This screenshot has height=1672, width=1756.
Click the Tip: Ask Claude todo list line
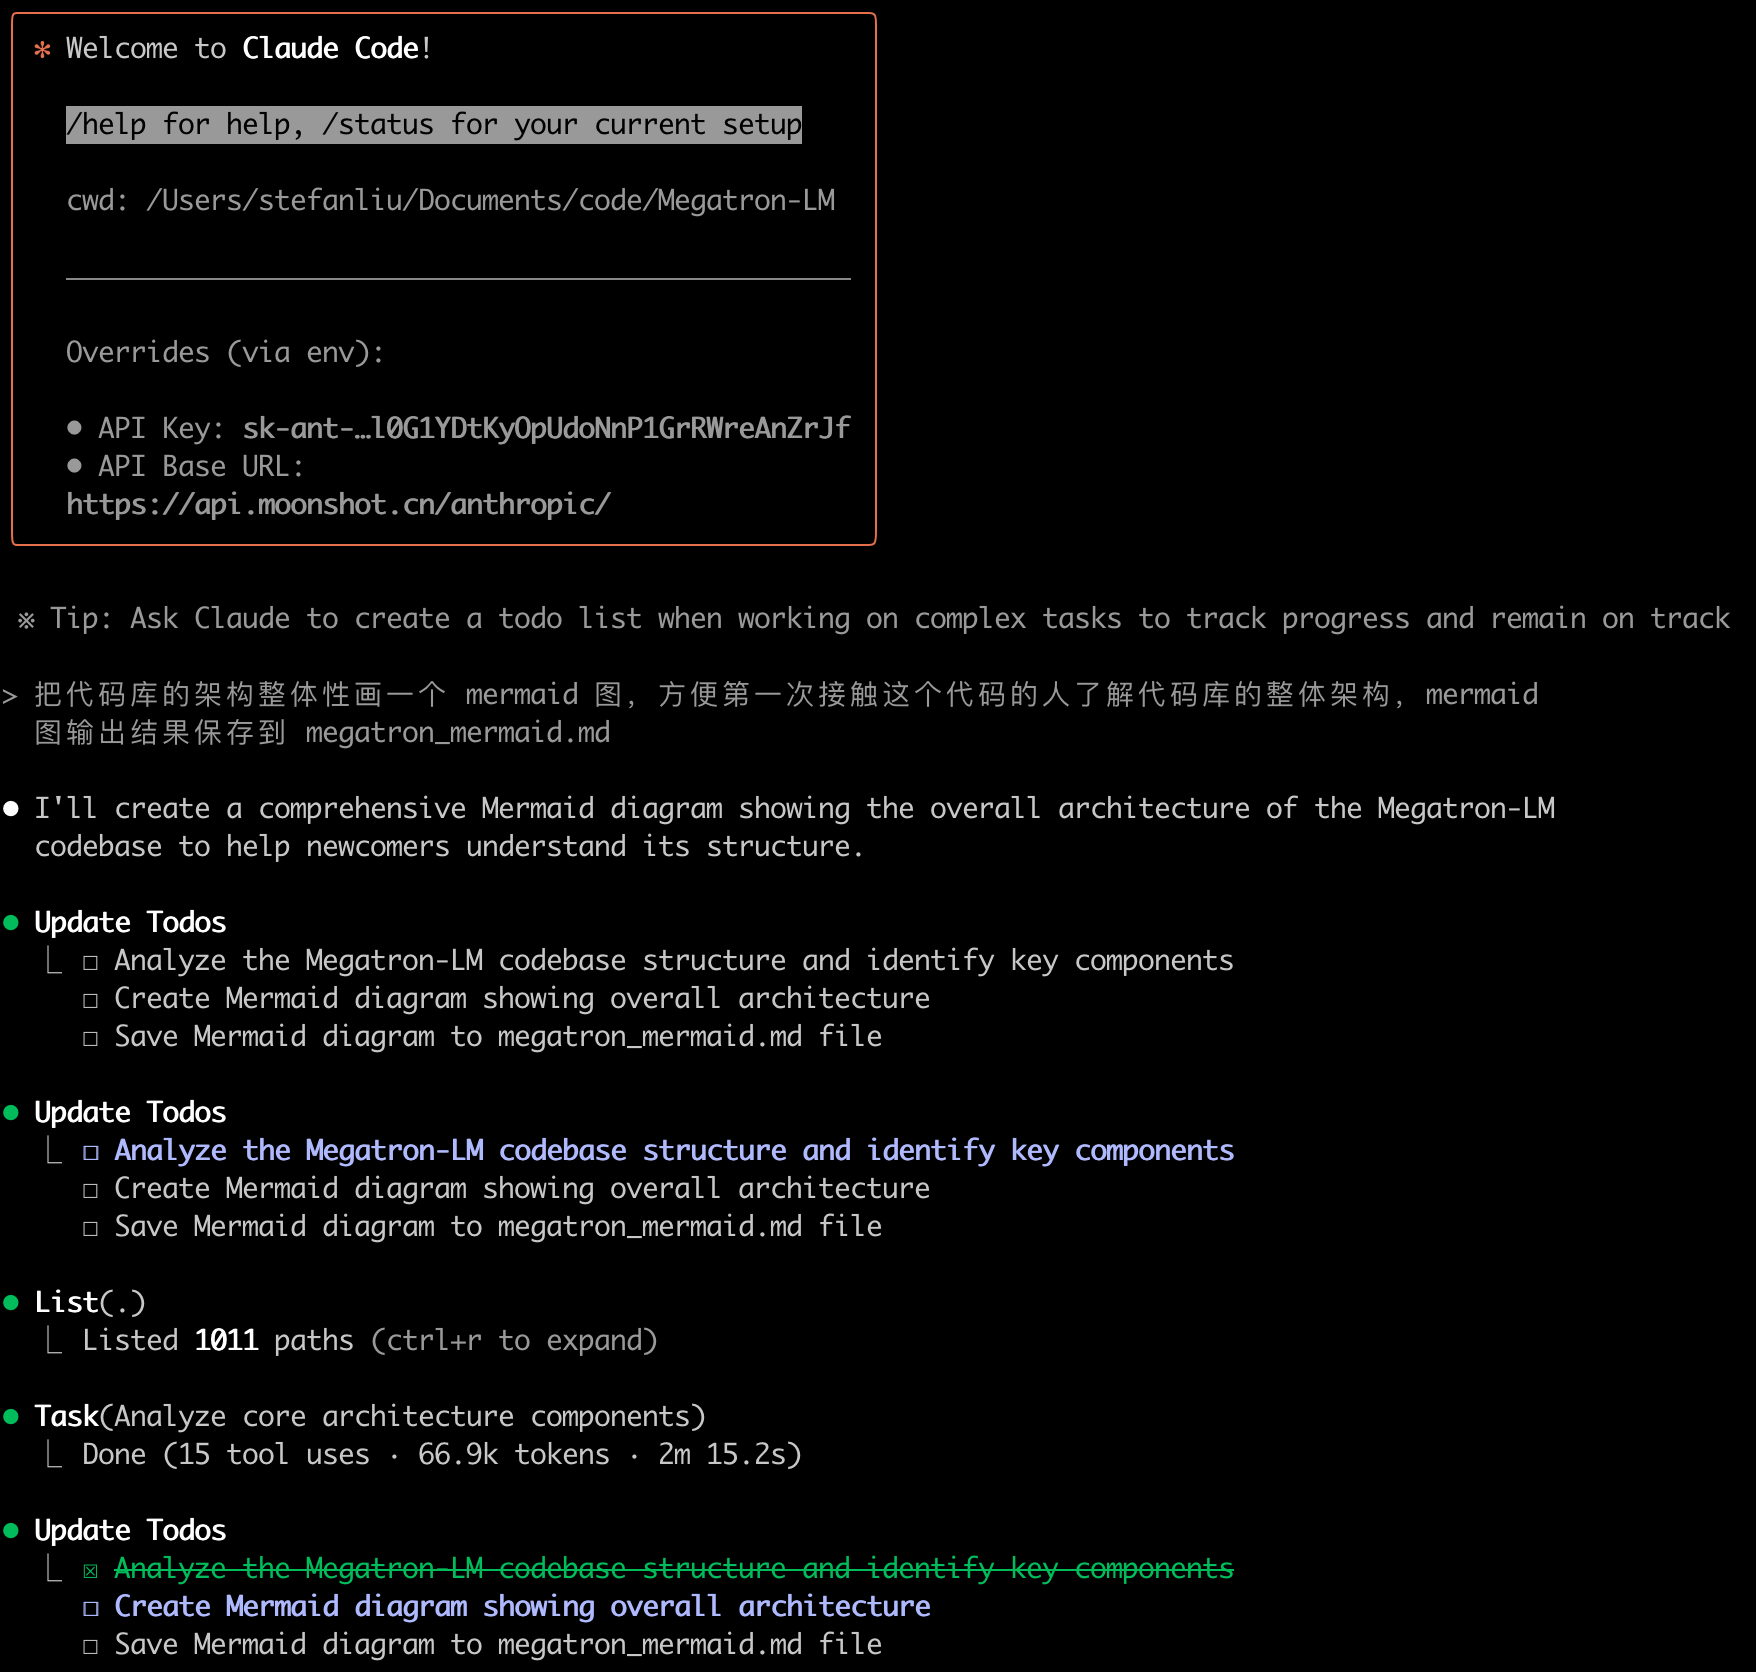coord(890,618)
